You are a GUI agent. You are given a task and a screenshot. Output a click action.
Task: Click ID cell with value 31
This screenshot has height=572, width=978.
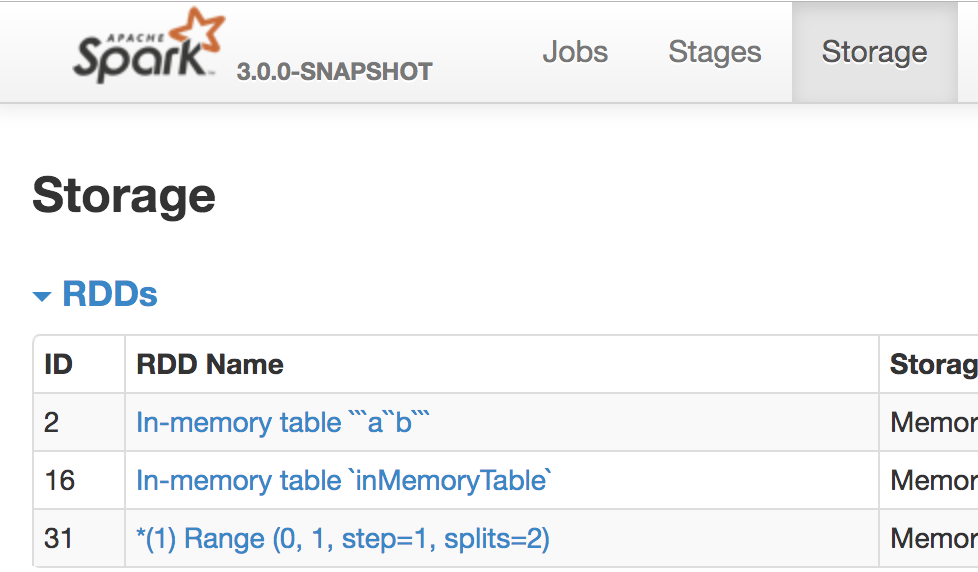click(x=60, y=539)
